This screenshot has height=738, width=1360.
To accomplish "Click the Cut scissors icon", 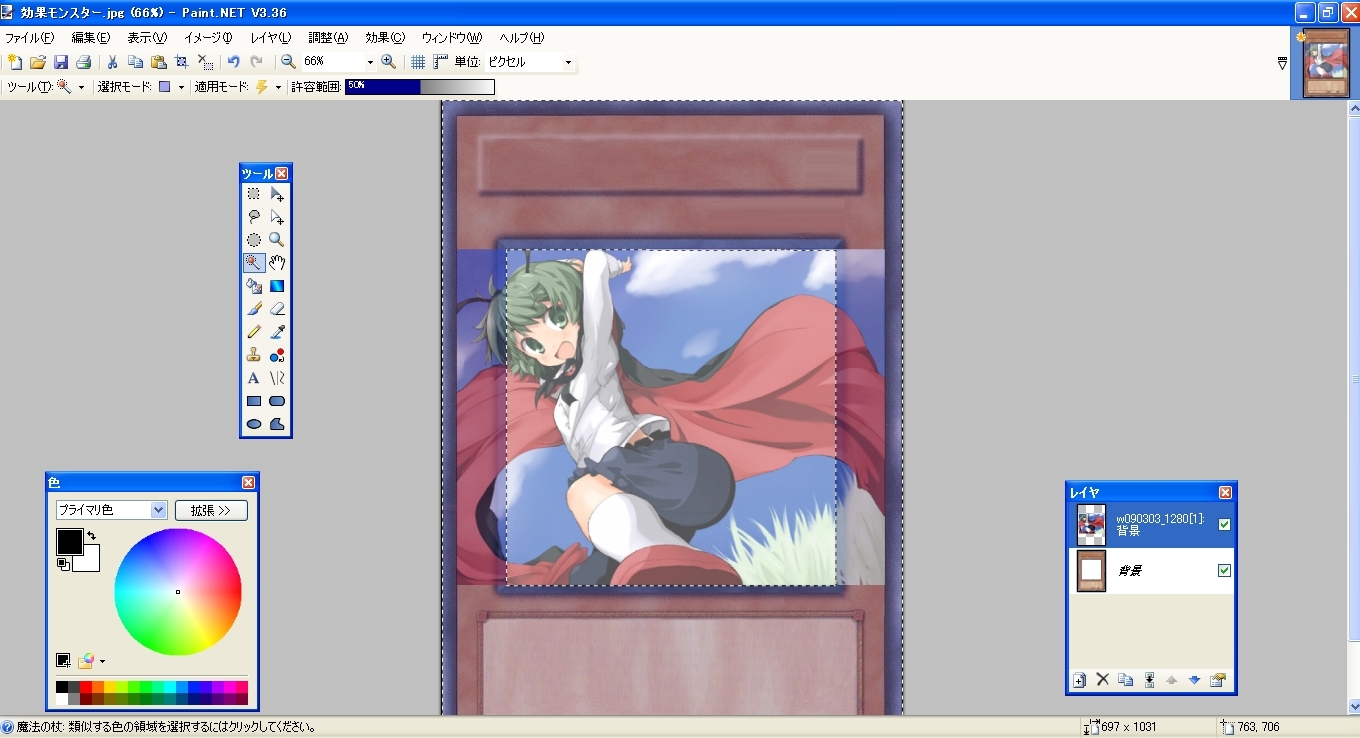I will (x=113, y=62).
